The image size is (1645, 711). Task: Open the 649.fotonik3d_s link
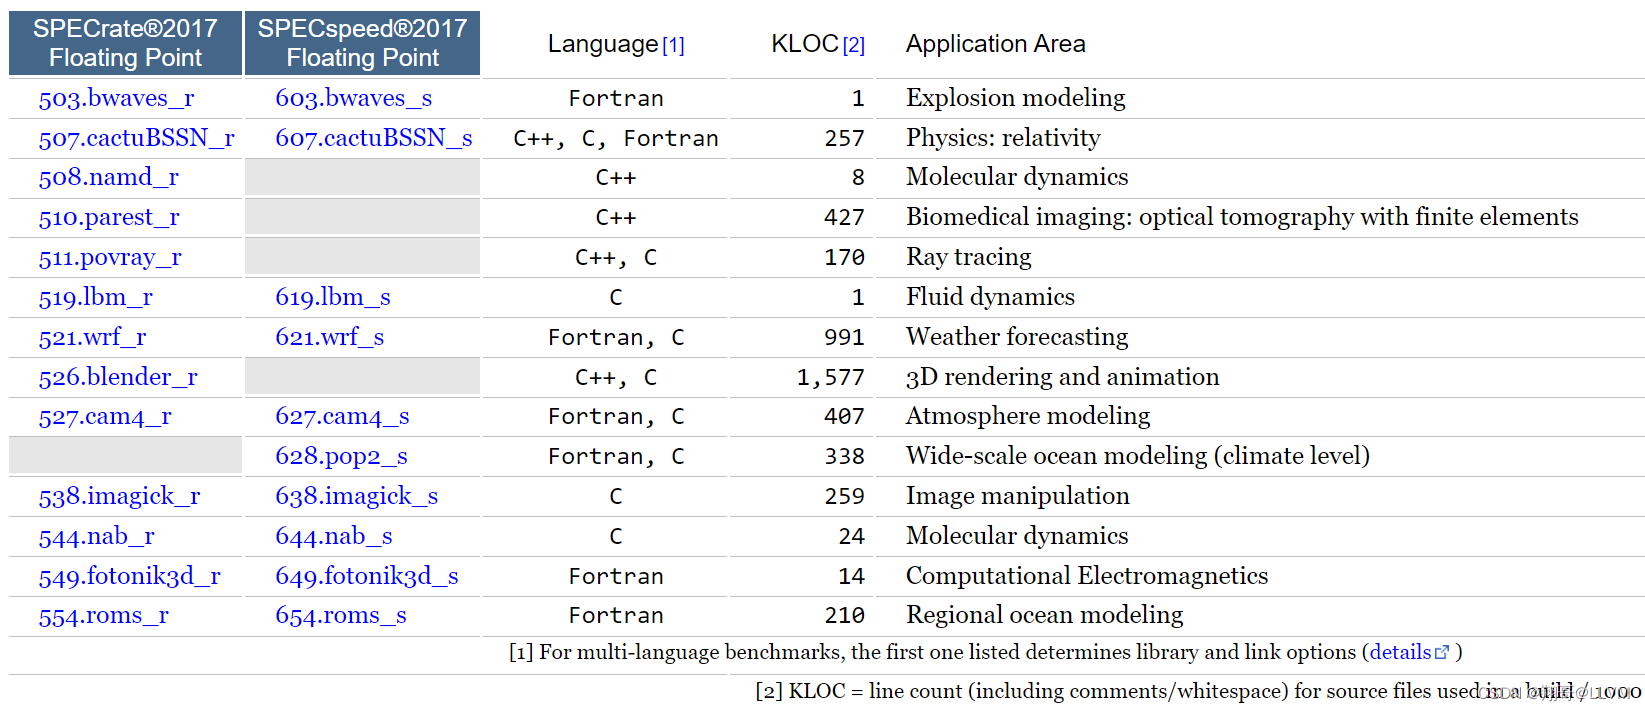(367, 576)
